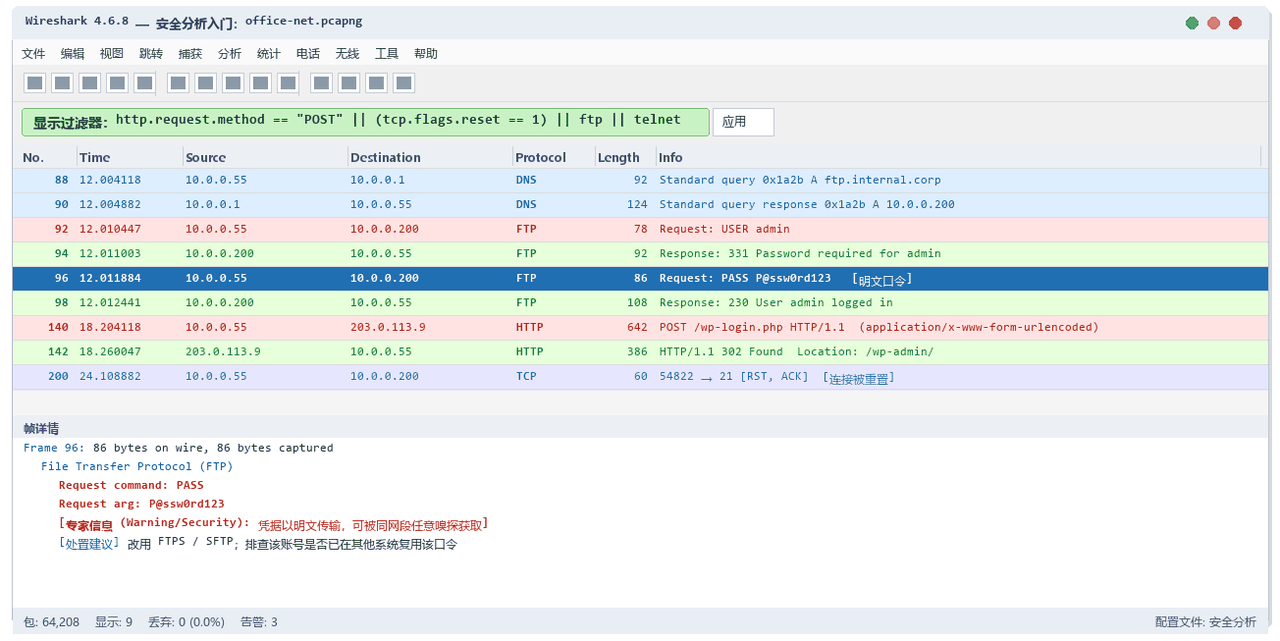Open the 电话 menu
1280x641 pixels.
(308, 54)
